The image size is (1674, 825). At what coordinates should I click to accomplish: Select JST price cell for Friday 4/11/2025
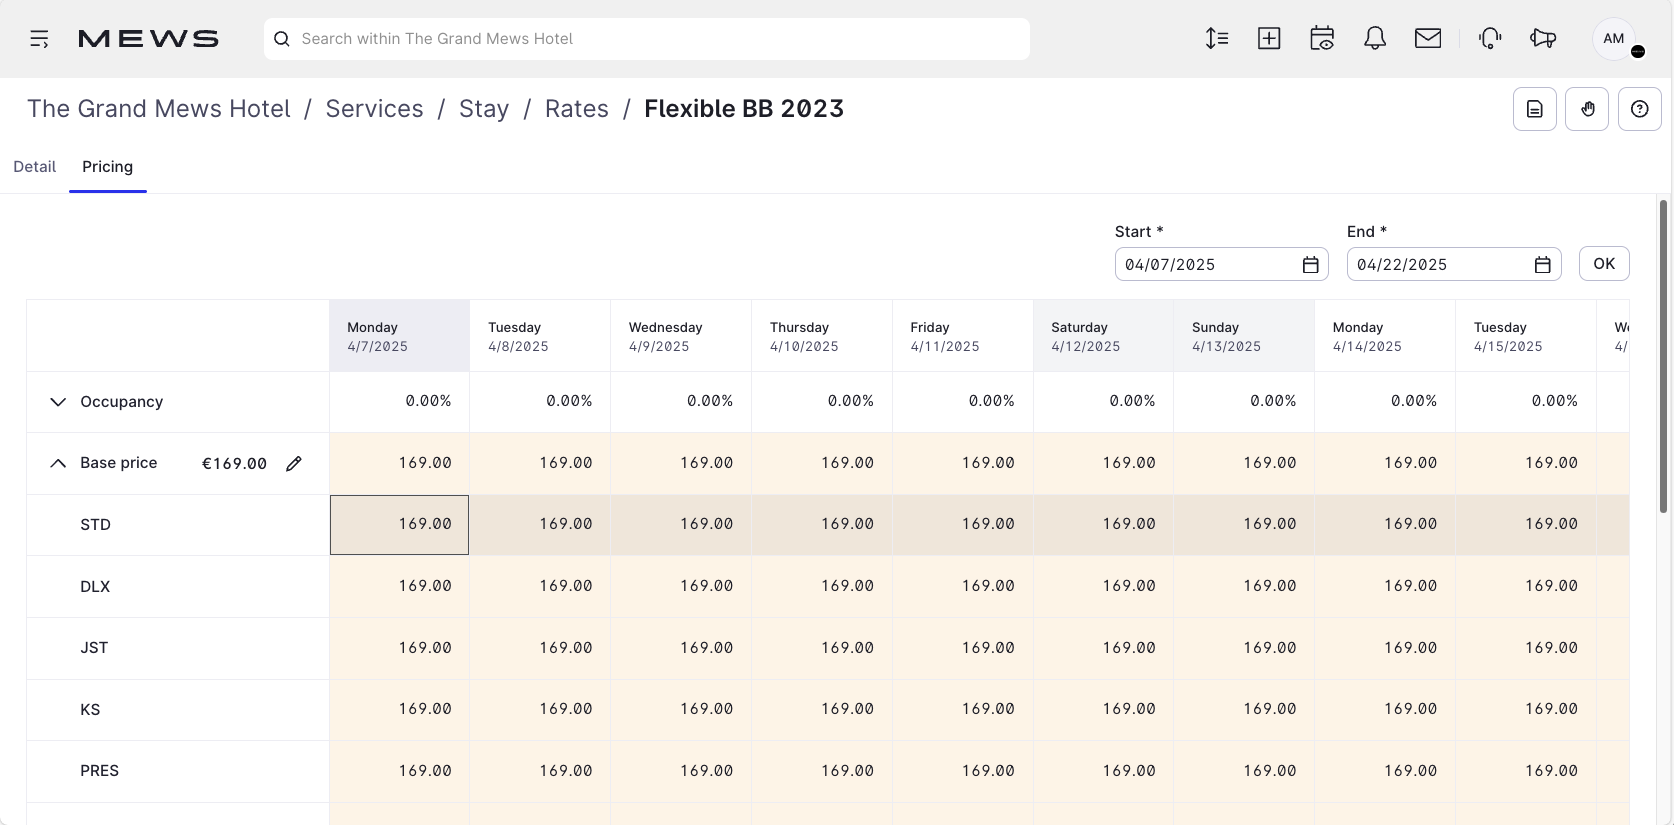[x=963, y=648]
